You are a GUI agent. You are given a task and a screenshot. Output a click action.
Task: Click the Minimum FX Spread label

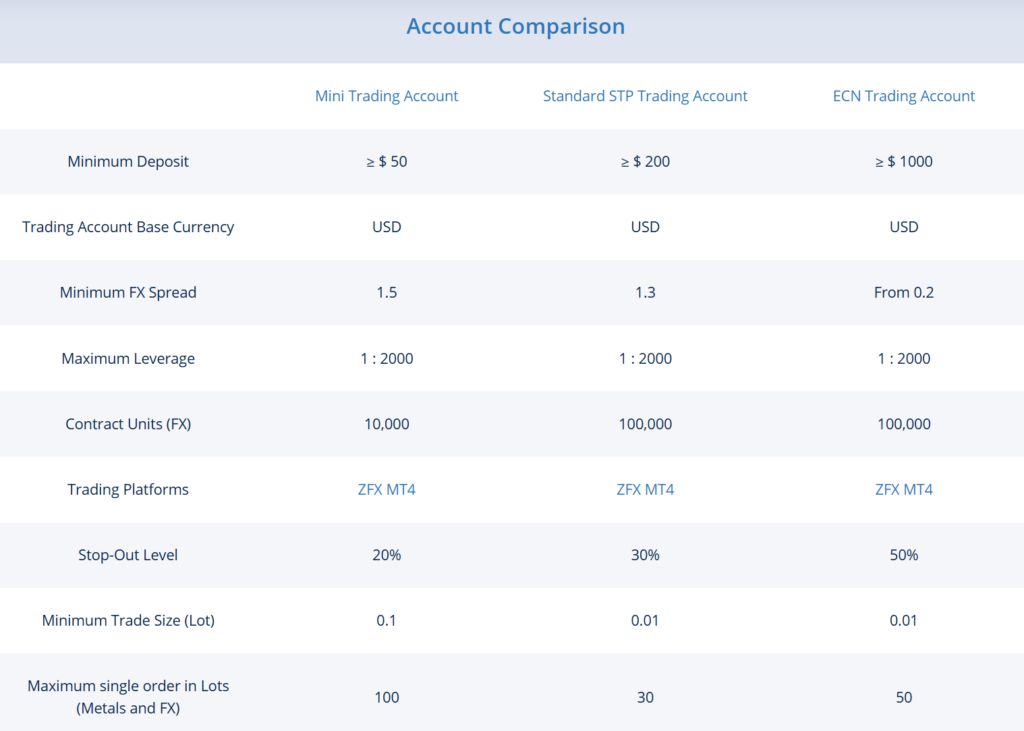(x=128, y=292)
